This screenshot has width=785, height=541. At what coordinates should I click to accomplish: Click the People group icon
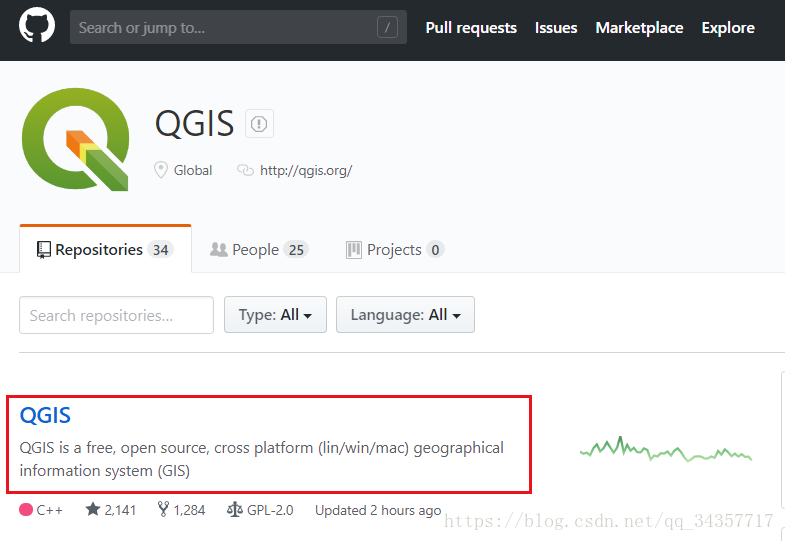pyautogui.click(x=218, y=249)
